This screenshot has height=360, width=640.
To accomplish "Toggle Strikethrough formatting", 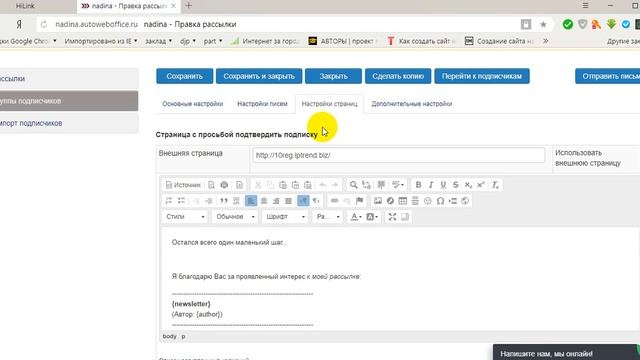I will (456, 185).
